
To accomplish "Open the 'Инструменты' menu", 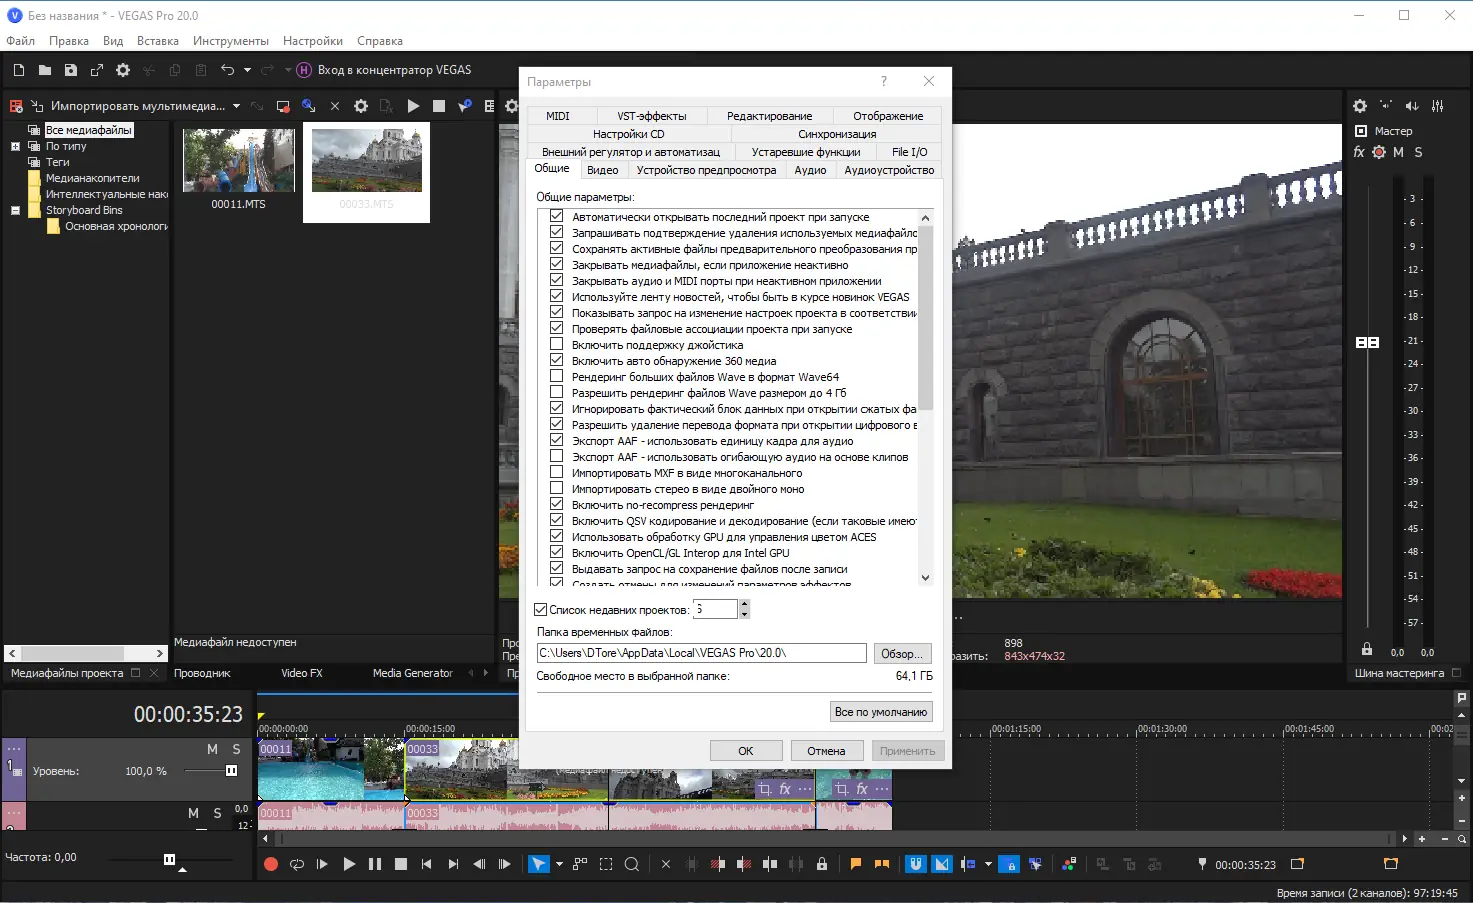I will coord(230,41).
